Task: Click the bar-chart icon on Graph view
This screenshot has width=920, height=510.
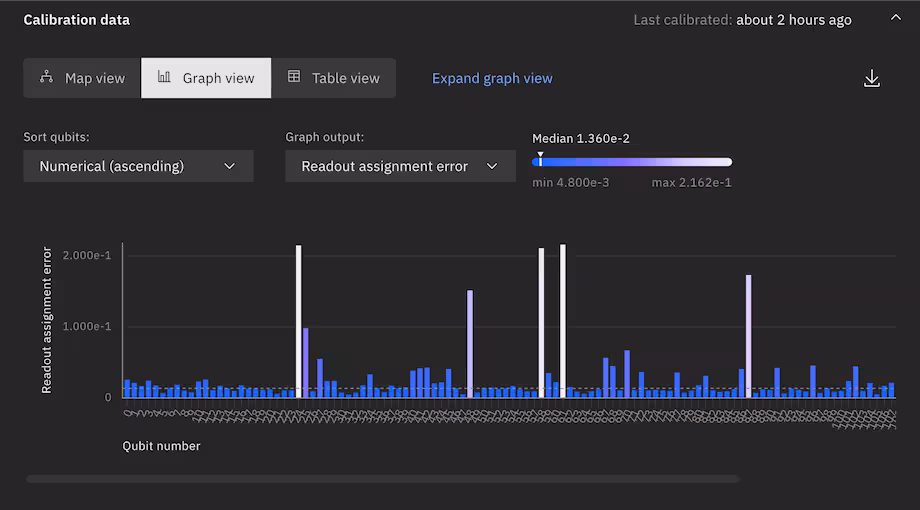Action: (164, 76)
